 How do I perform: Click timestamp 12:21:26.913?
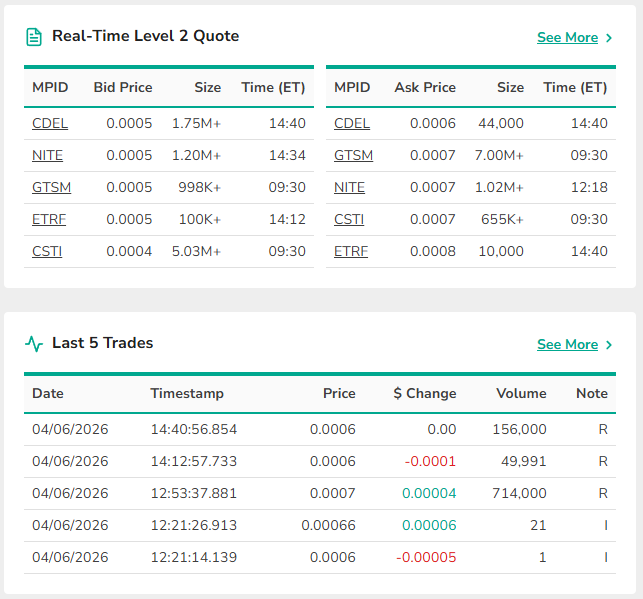(x=194, y=525)
